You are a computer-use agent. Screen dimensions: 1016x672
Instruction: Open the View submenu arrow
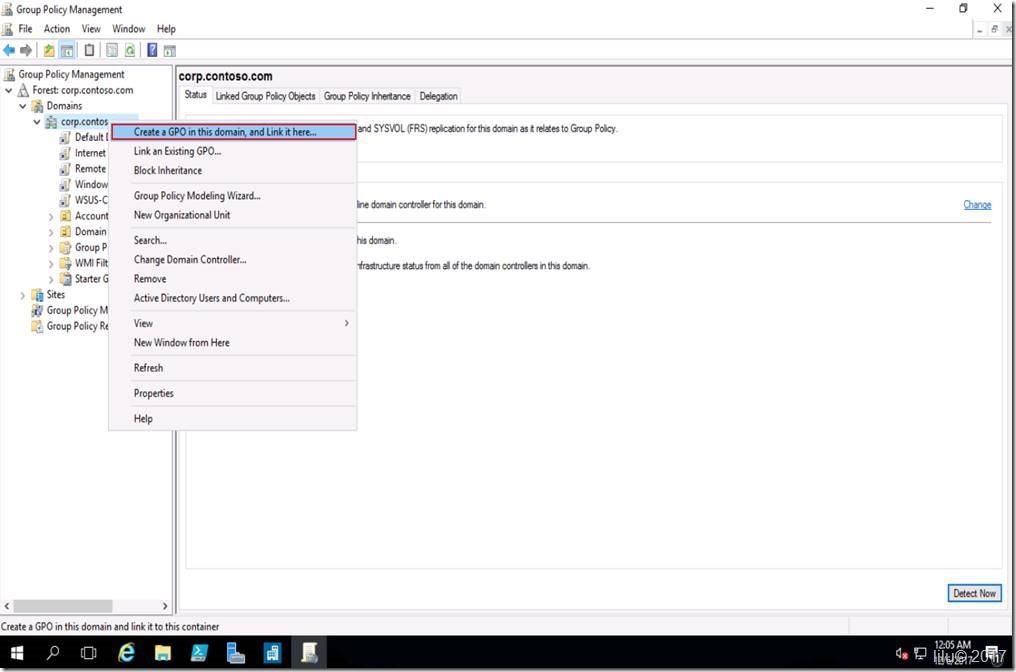point(347,323)
